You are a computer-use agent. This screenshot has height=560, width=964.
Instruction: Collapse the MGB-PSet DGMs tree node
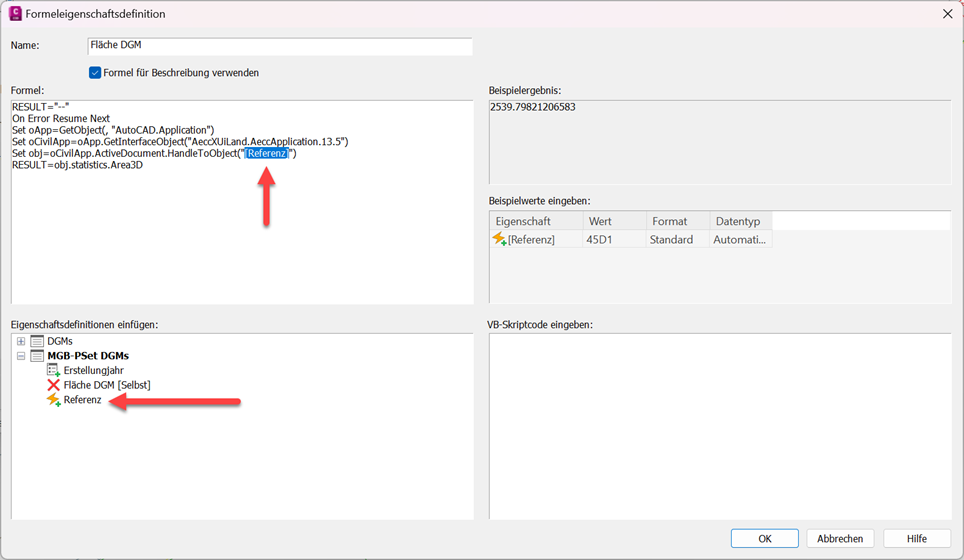tap(21, 355)
